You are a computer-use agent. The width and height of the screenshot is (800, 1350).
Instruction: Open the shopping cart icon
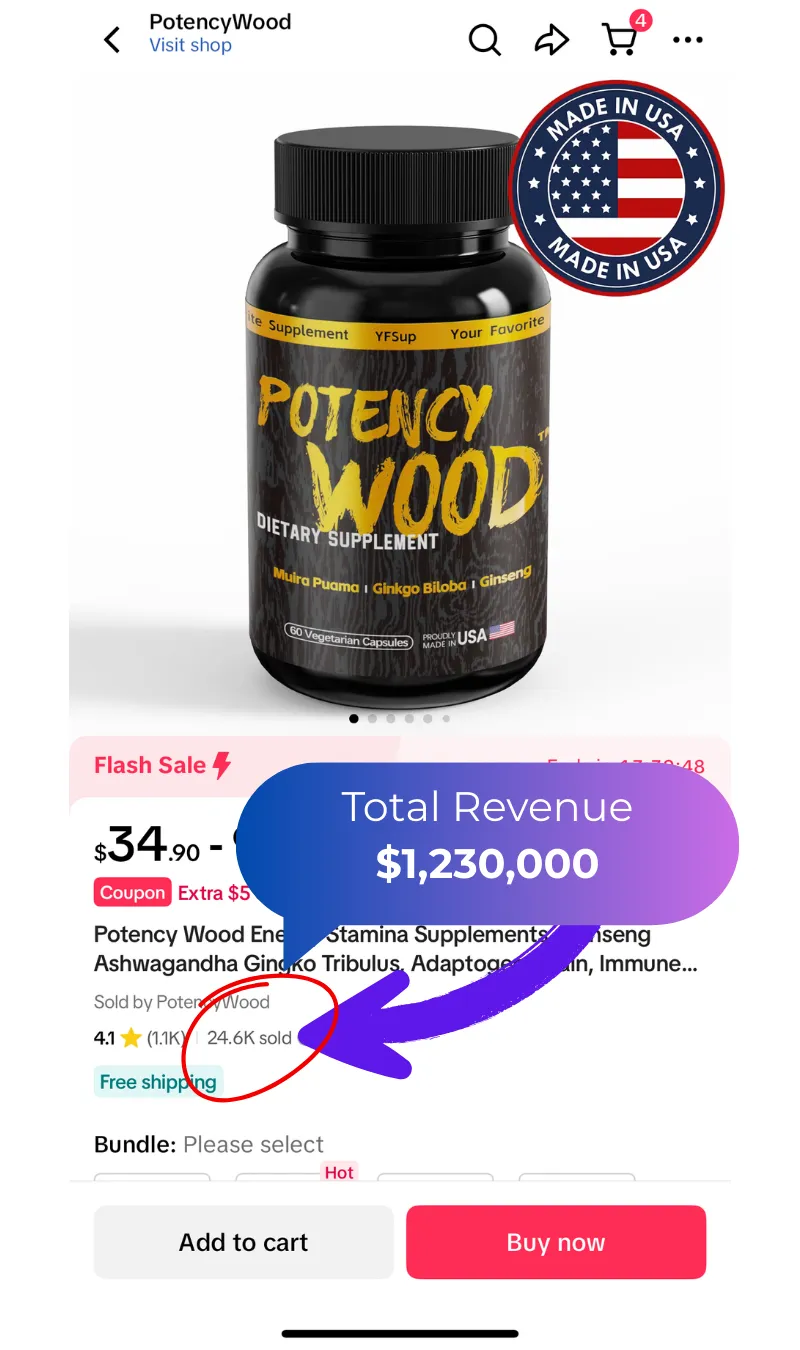tap(620, 40)
